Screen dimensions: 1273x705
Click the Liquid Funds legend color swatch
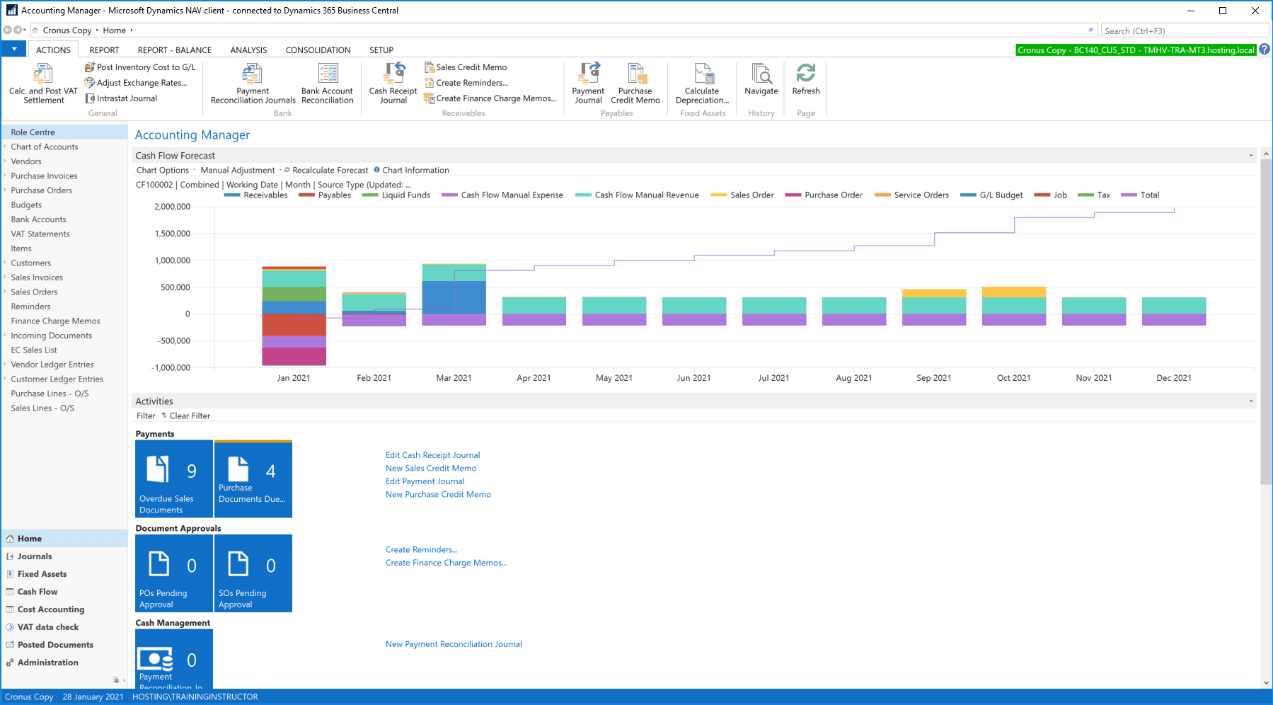[369, 195]
